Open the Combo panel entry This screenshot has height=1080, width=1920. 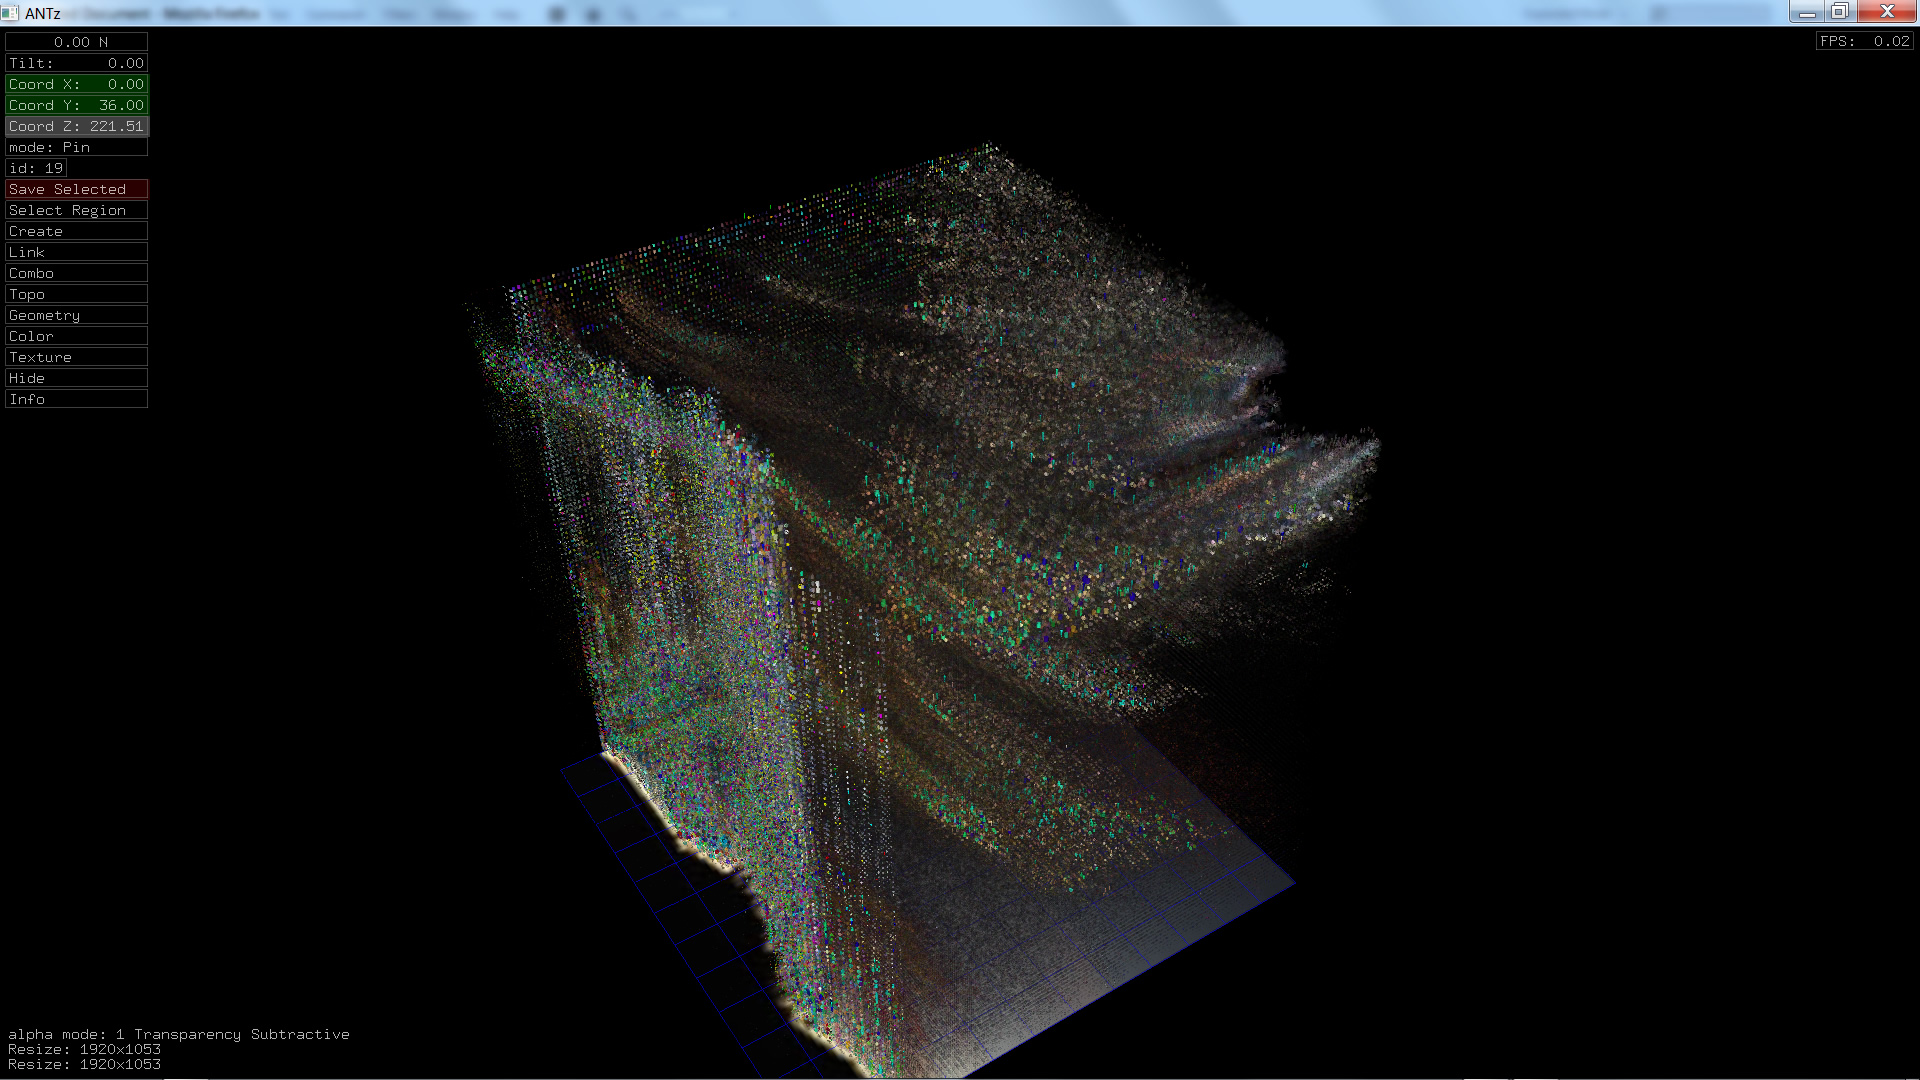coord(76,273)
